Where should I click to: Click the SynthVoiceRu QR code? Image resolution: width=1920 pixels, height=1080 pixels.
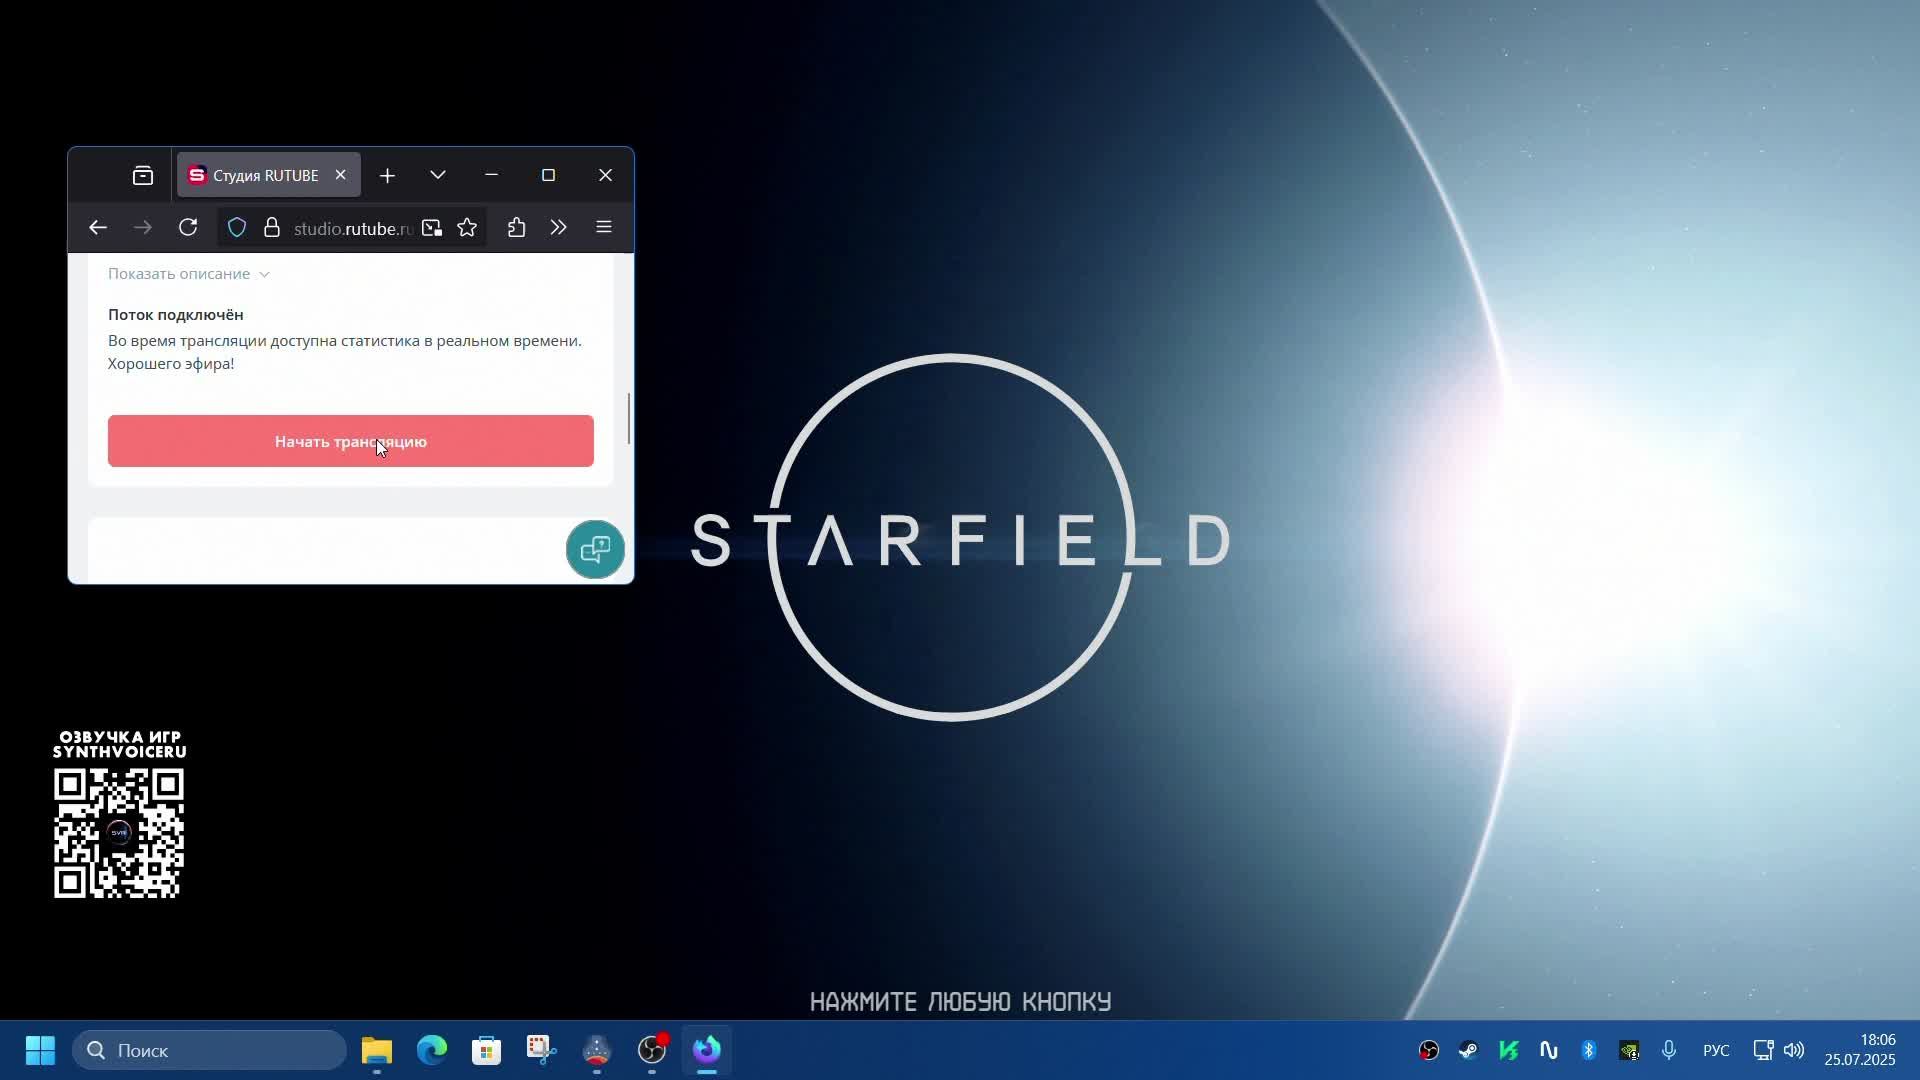(119, 833)
